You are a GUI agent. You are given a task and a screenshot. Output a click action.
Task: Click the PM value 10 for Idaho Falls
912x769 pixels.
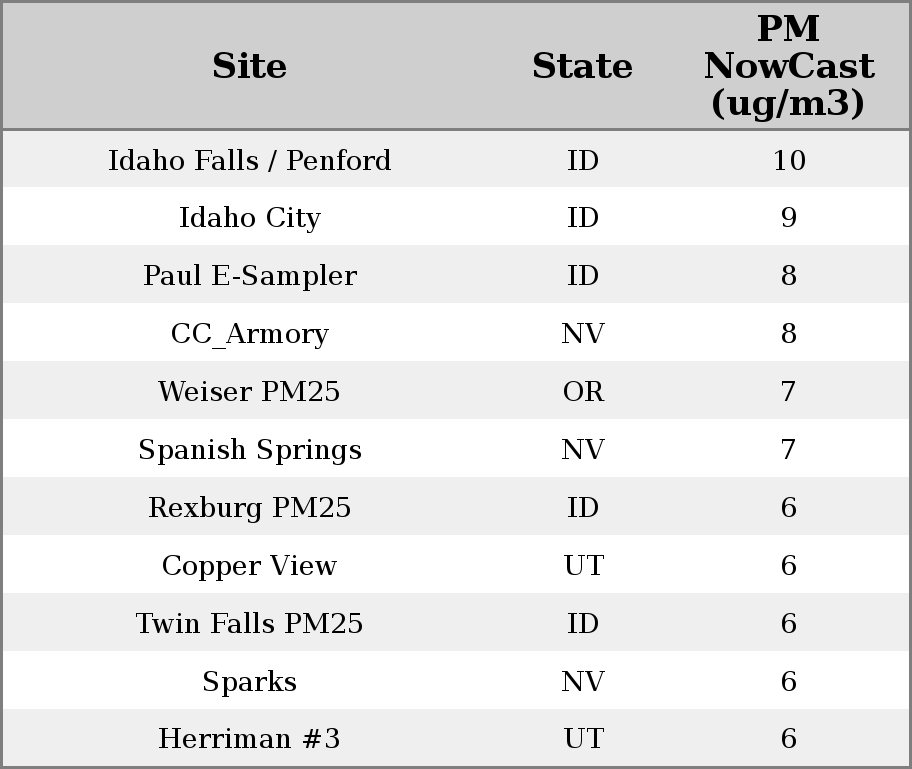[x=788, y=161]
